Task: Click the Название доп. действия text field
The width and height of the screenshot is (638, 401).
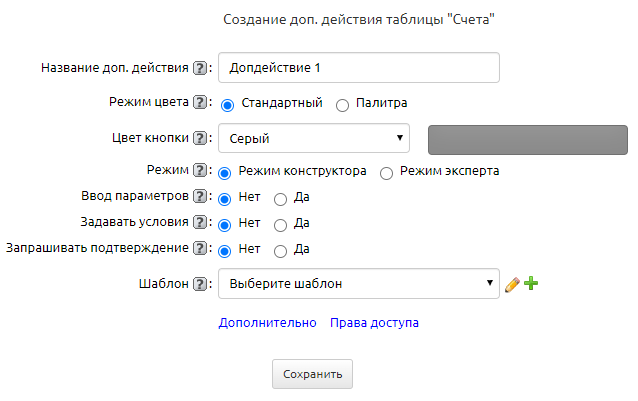Action: point(358,68)
